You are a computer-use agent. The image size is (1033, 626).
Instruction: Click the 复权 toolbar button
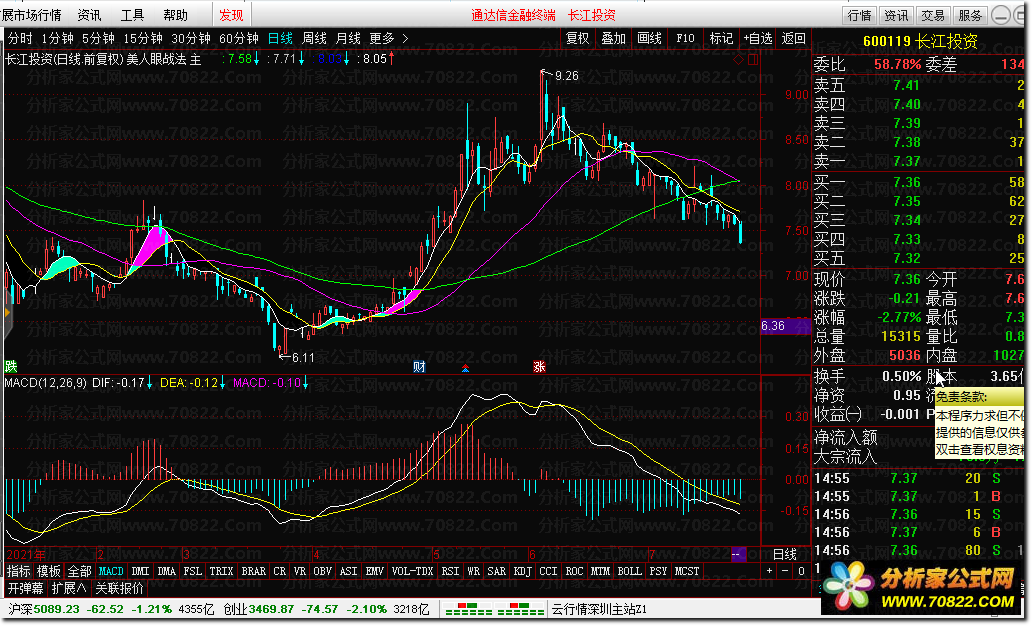[x=578, y=38]
